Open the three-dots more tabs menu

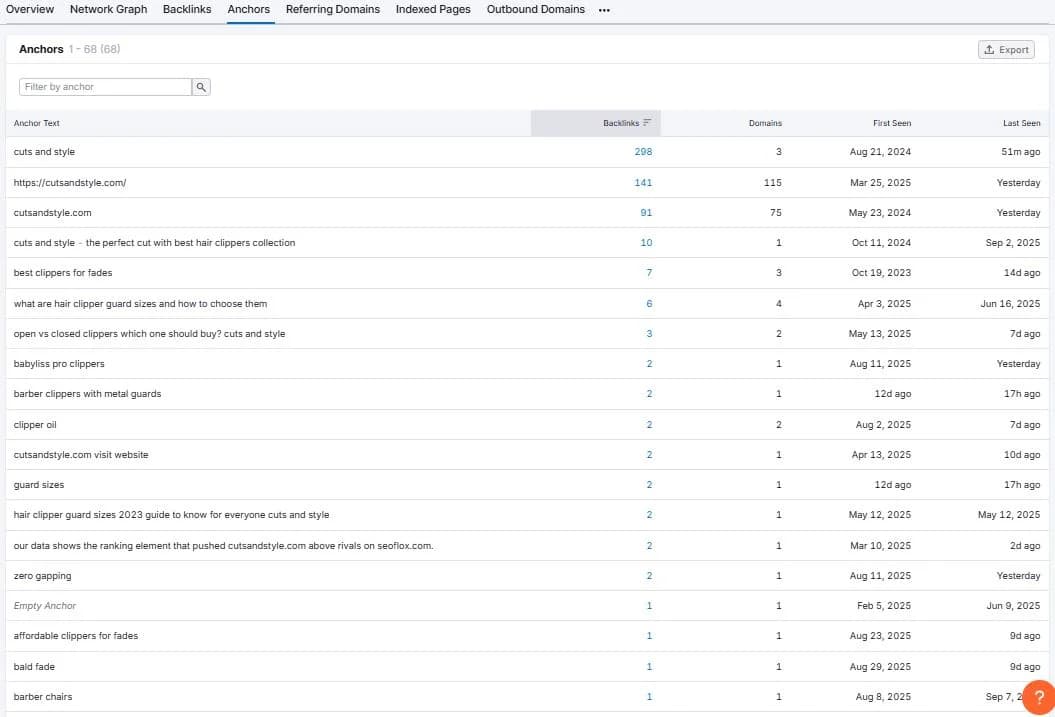(x=604, y=10)
